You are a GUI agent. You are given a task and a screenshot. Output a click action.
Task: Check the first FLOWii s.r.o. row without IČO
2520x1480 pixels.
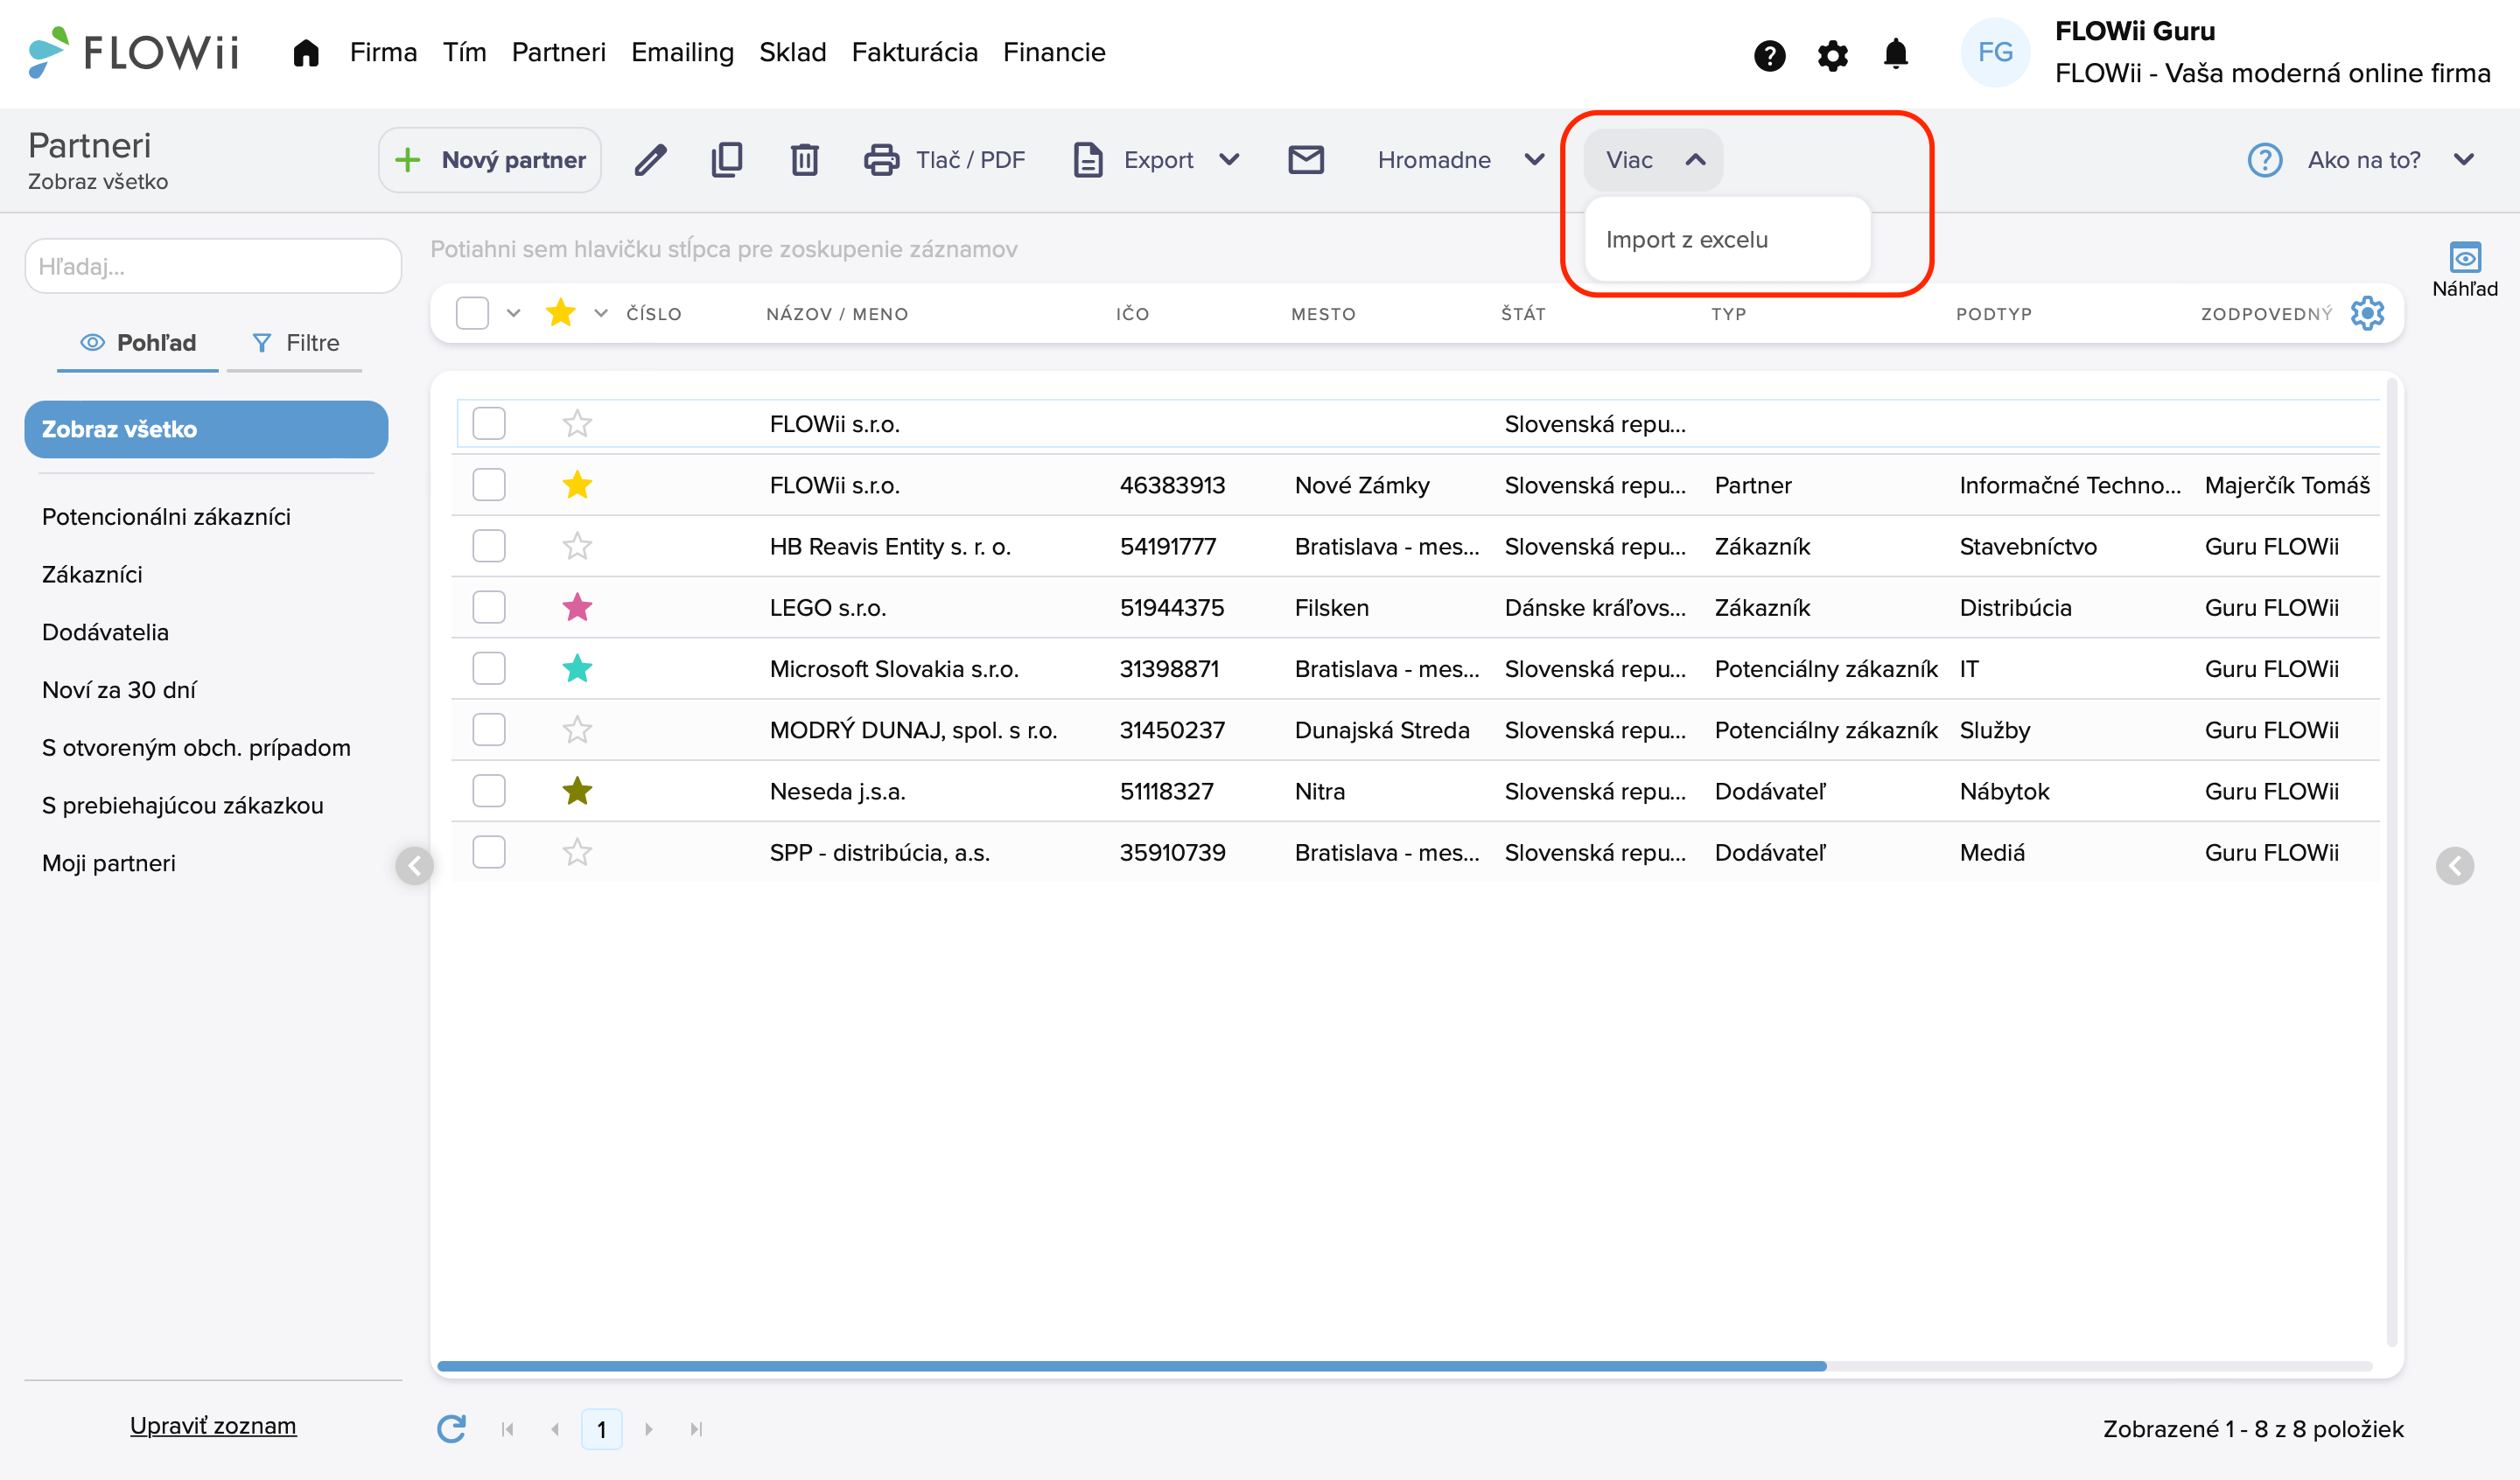[489, 423]
